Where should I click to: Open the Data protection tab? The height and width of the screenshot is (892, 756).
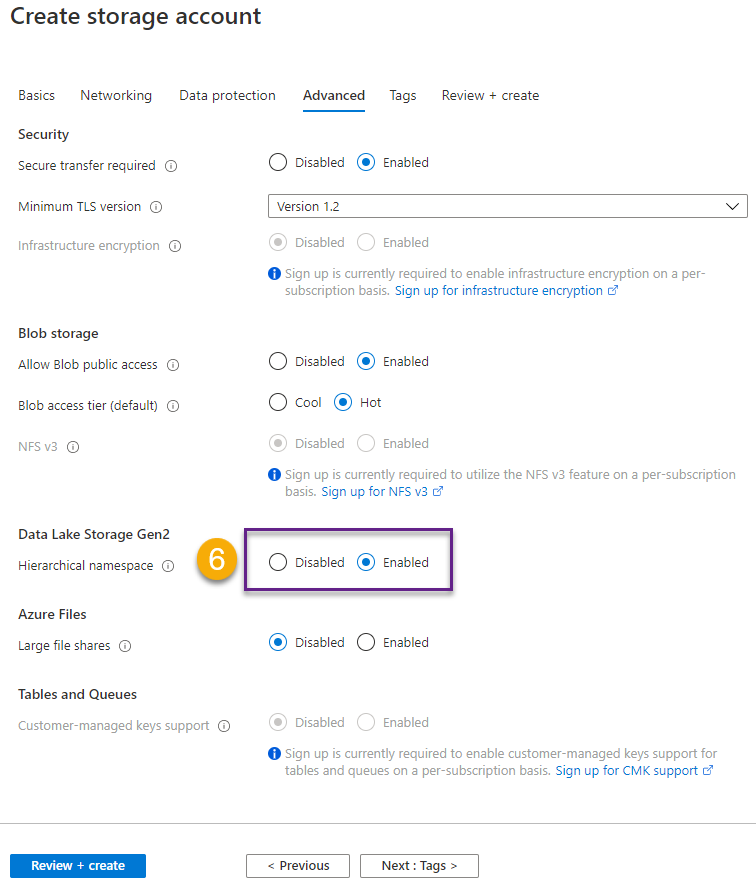coord(227,95)
